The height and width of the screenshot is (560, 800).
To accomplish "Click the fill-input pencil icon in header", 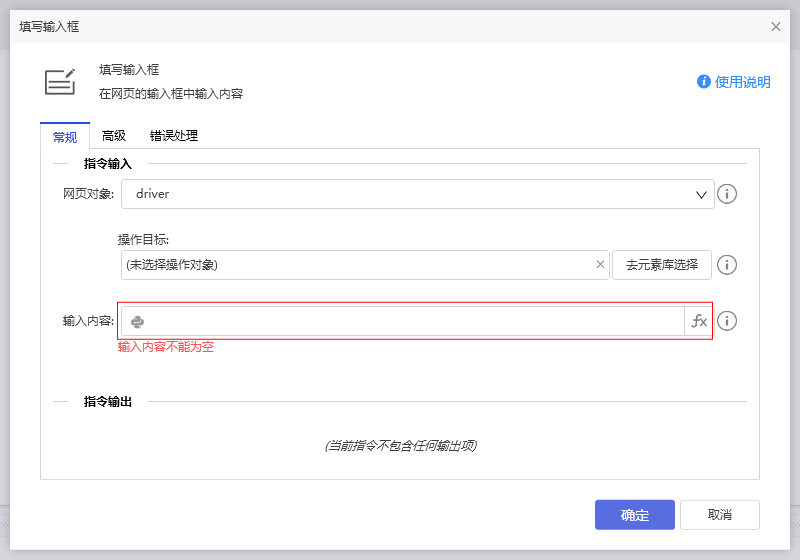I will [x=60, y=82].
